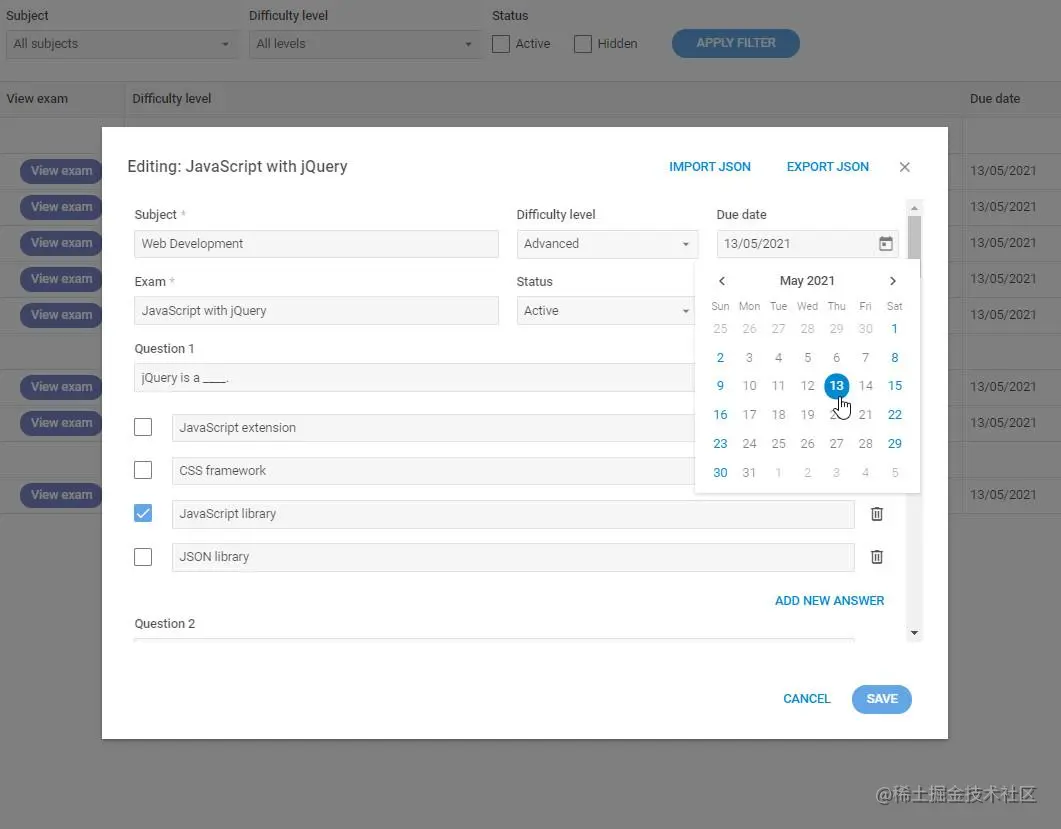
Task: Click the dialog scrollbar down arrow
Action: 914,633
